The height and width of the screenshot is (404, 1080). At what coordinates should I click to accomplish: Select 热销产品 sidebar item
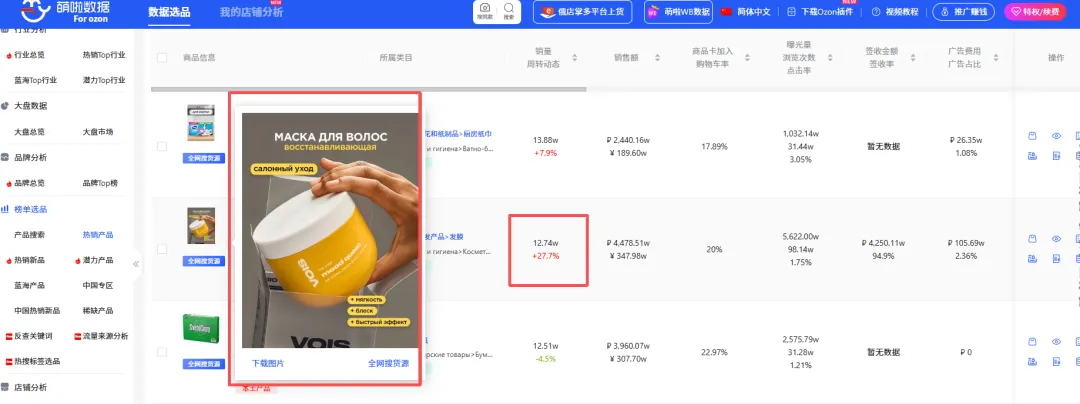pos(97,235)
